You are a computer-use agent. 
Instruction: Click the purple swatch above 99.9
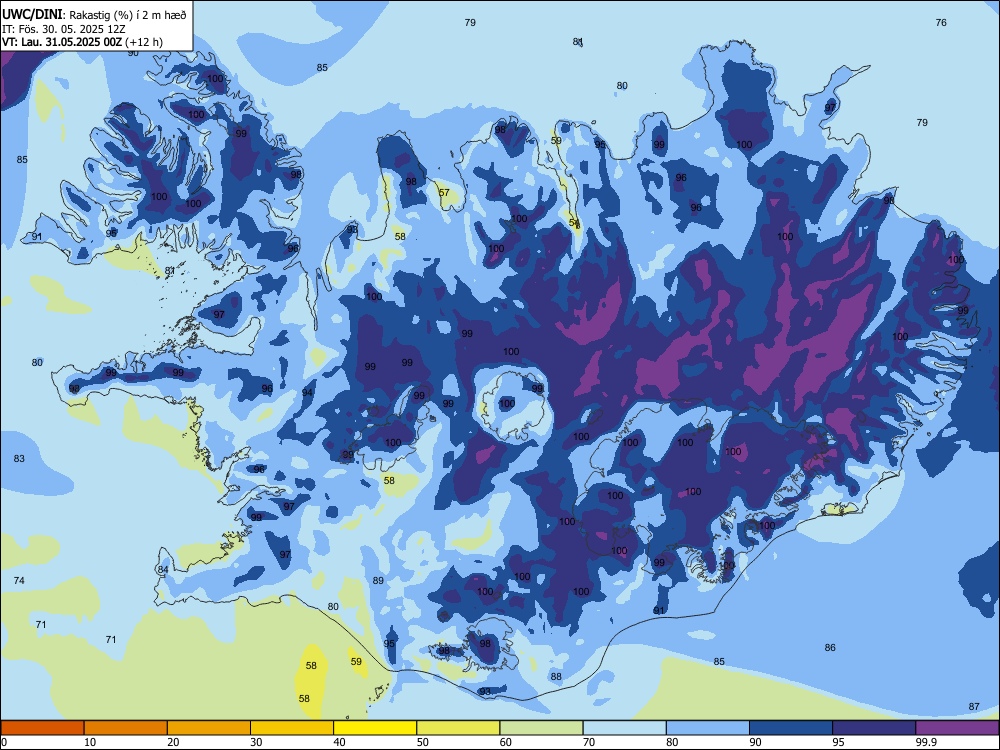(x=957, y=728)
